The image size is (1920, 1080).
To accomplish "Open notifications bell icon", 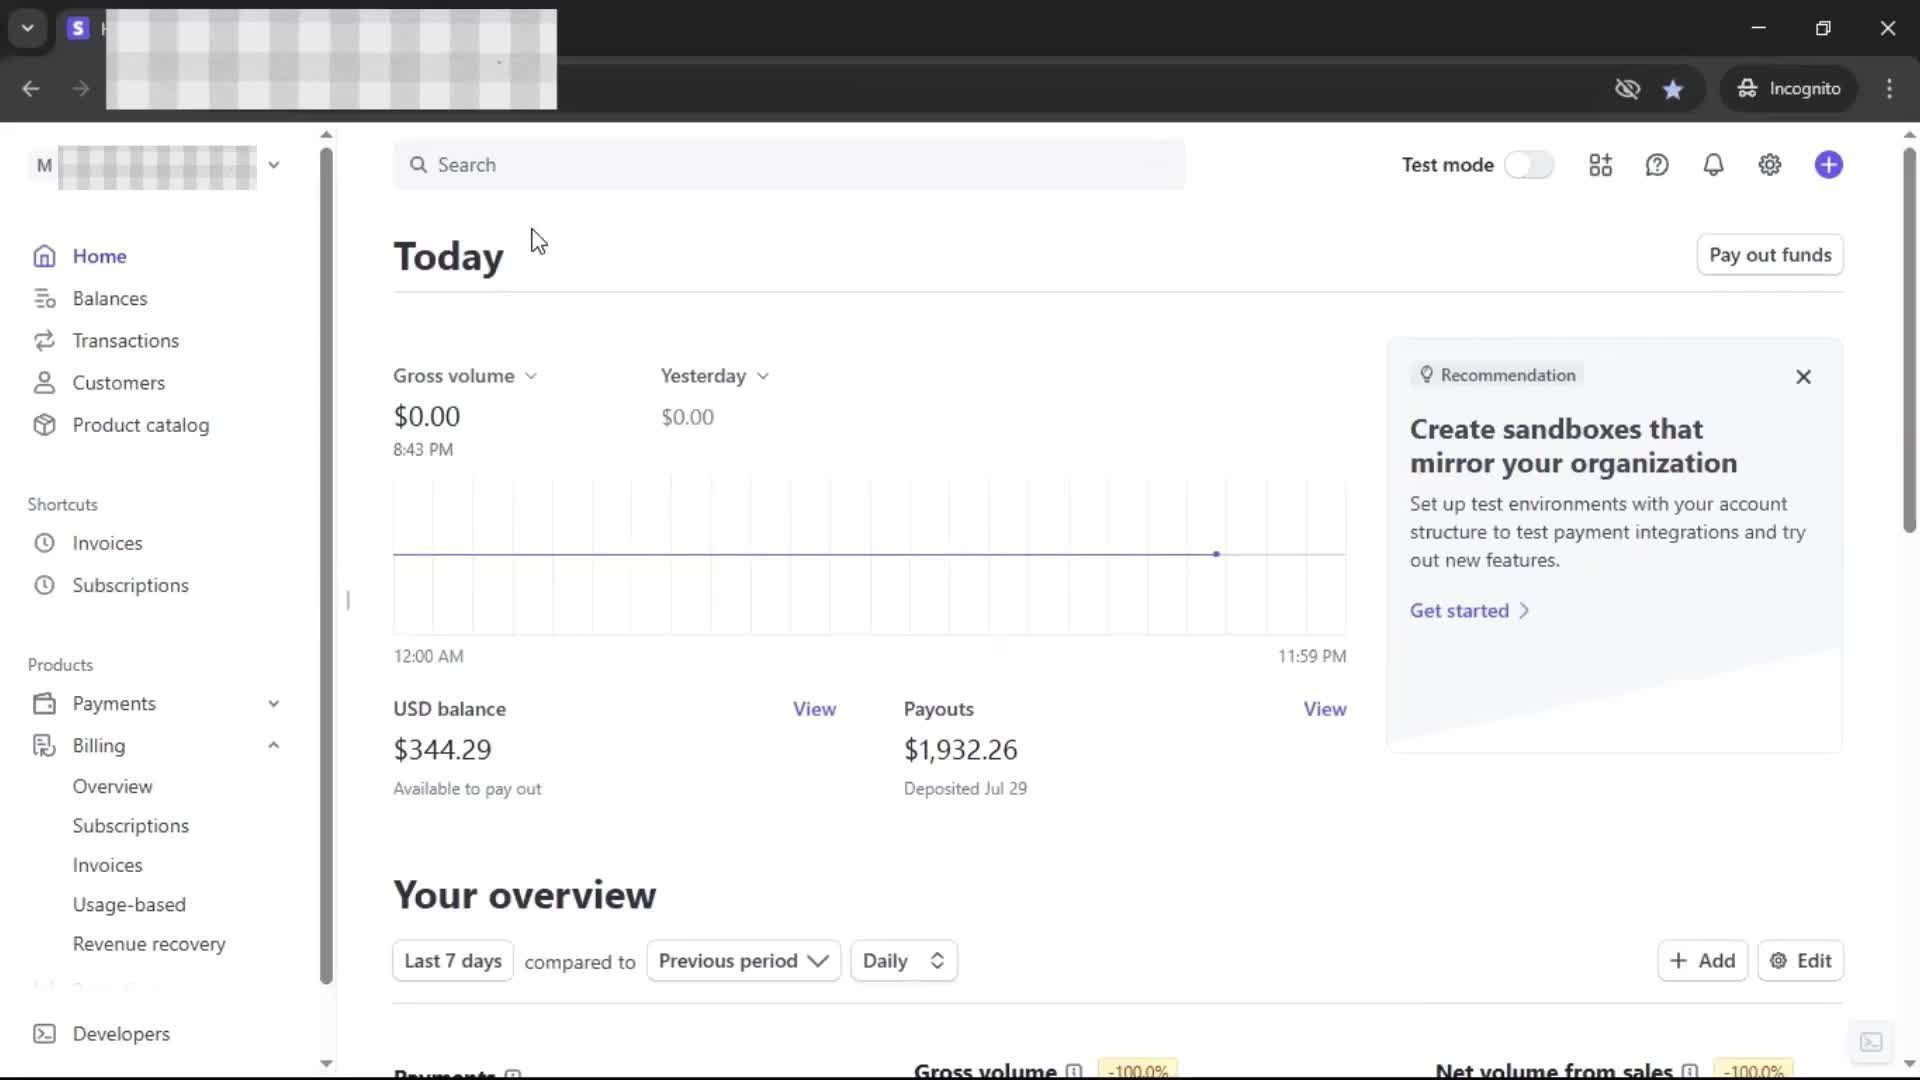I will coord(1713,165).
